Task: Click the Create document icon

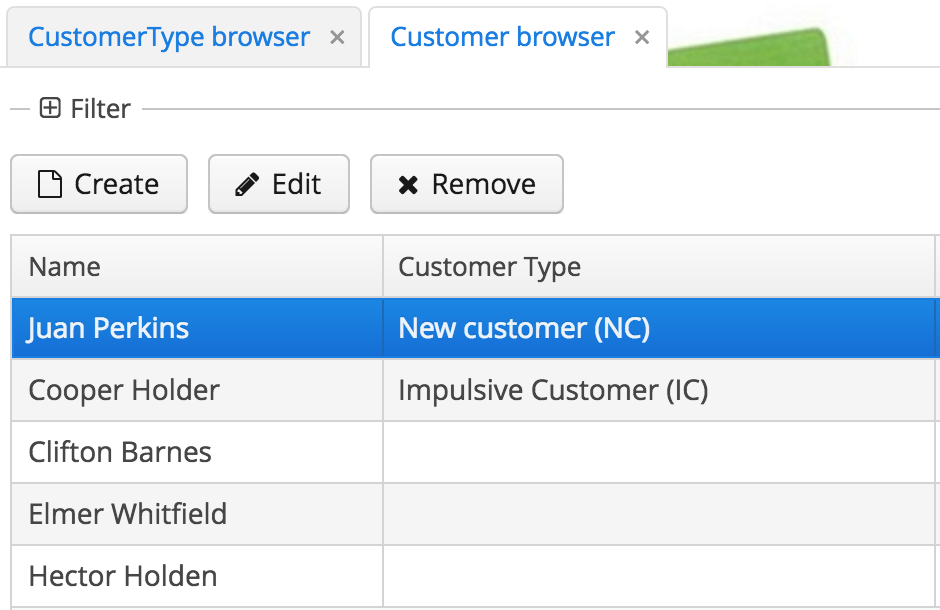Action: coord(50,184)
